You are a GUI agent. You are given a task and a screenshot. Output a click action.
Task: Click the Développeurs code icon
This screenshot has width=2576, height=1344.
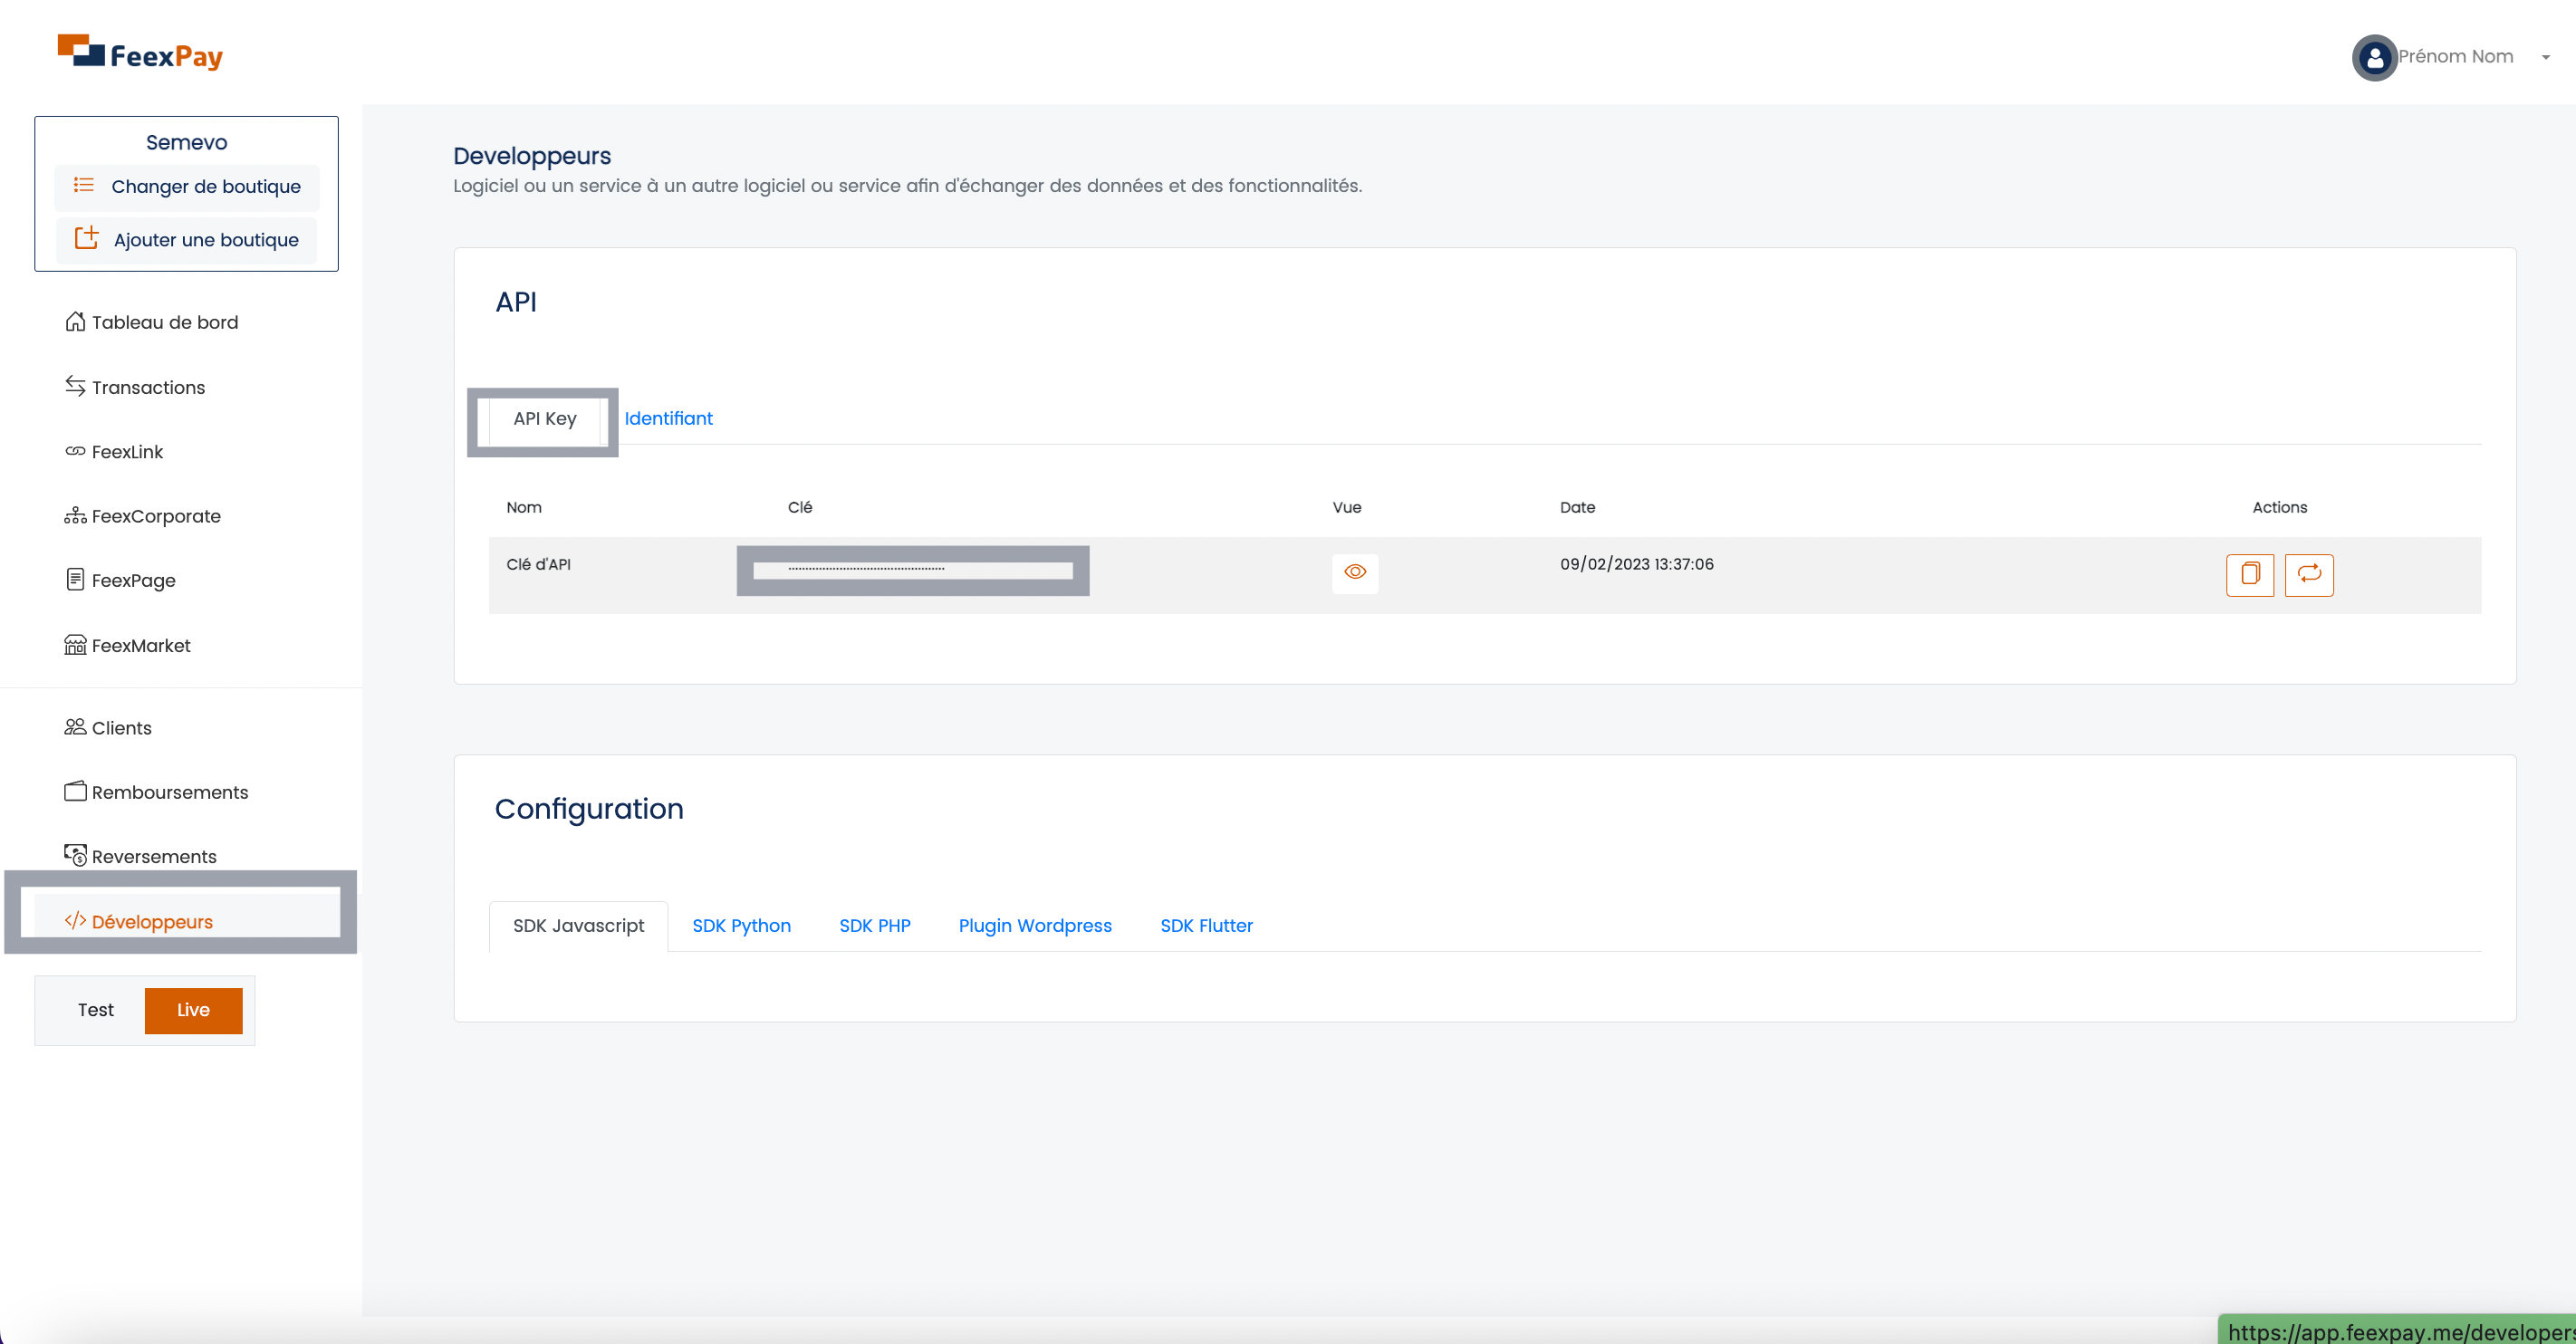(x=75, y=920)
